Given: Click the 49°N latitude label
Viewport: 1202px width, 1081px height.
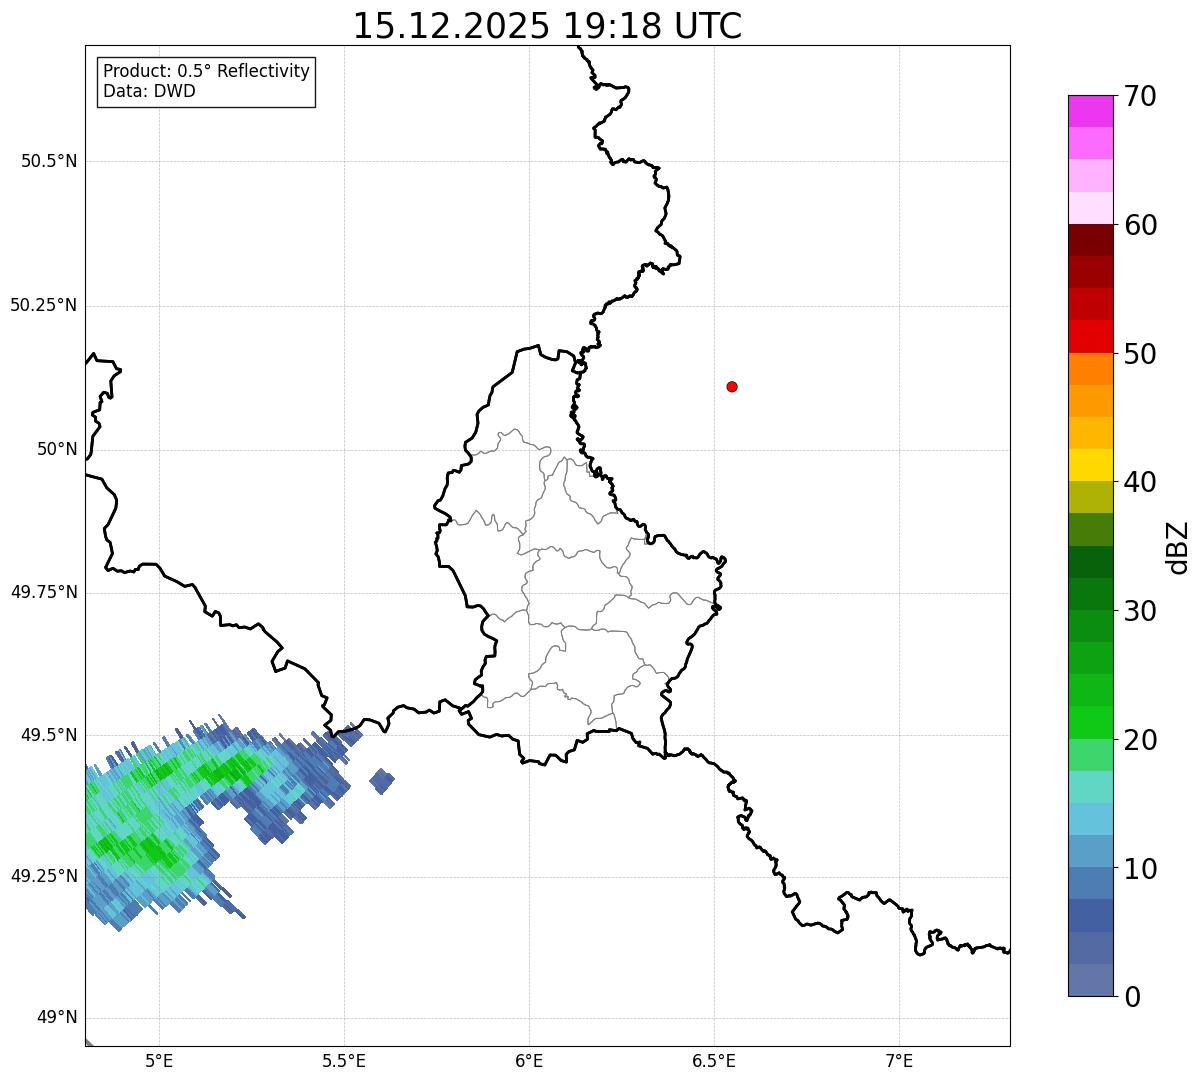Looking at the screenshot, I should [57, 1018].
